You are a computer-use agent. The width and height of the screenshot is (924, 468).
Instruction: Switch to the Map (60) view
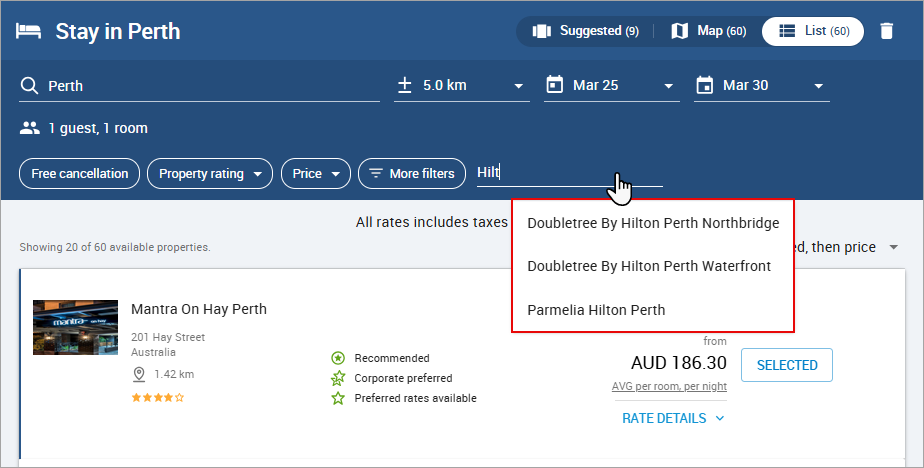click(709, 31)
